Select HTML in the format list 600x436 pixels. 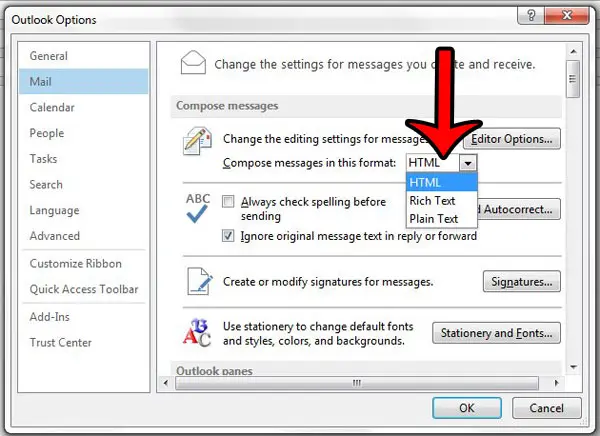point(425,183)
